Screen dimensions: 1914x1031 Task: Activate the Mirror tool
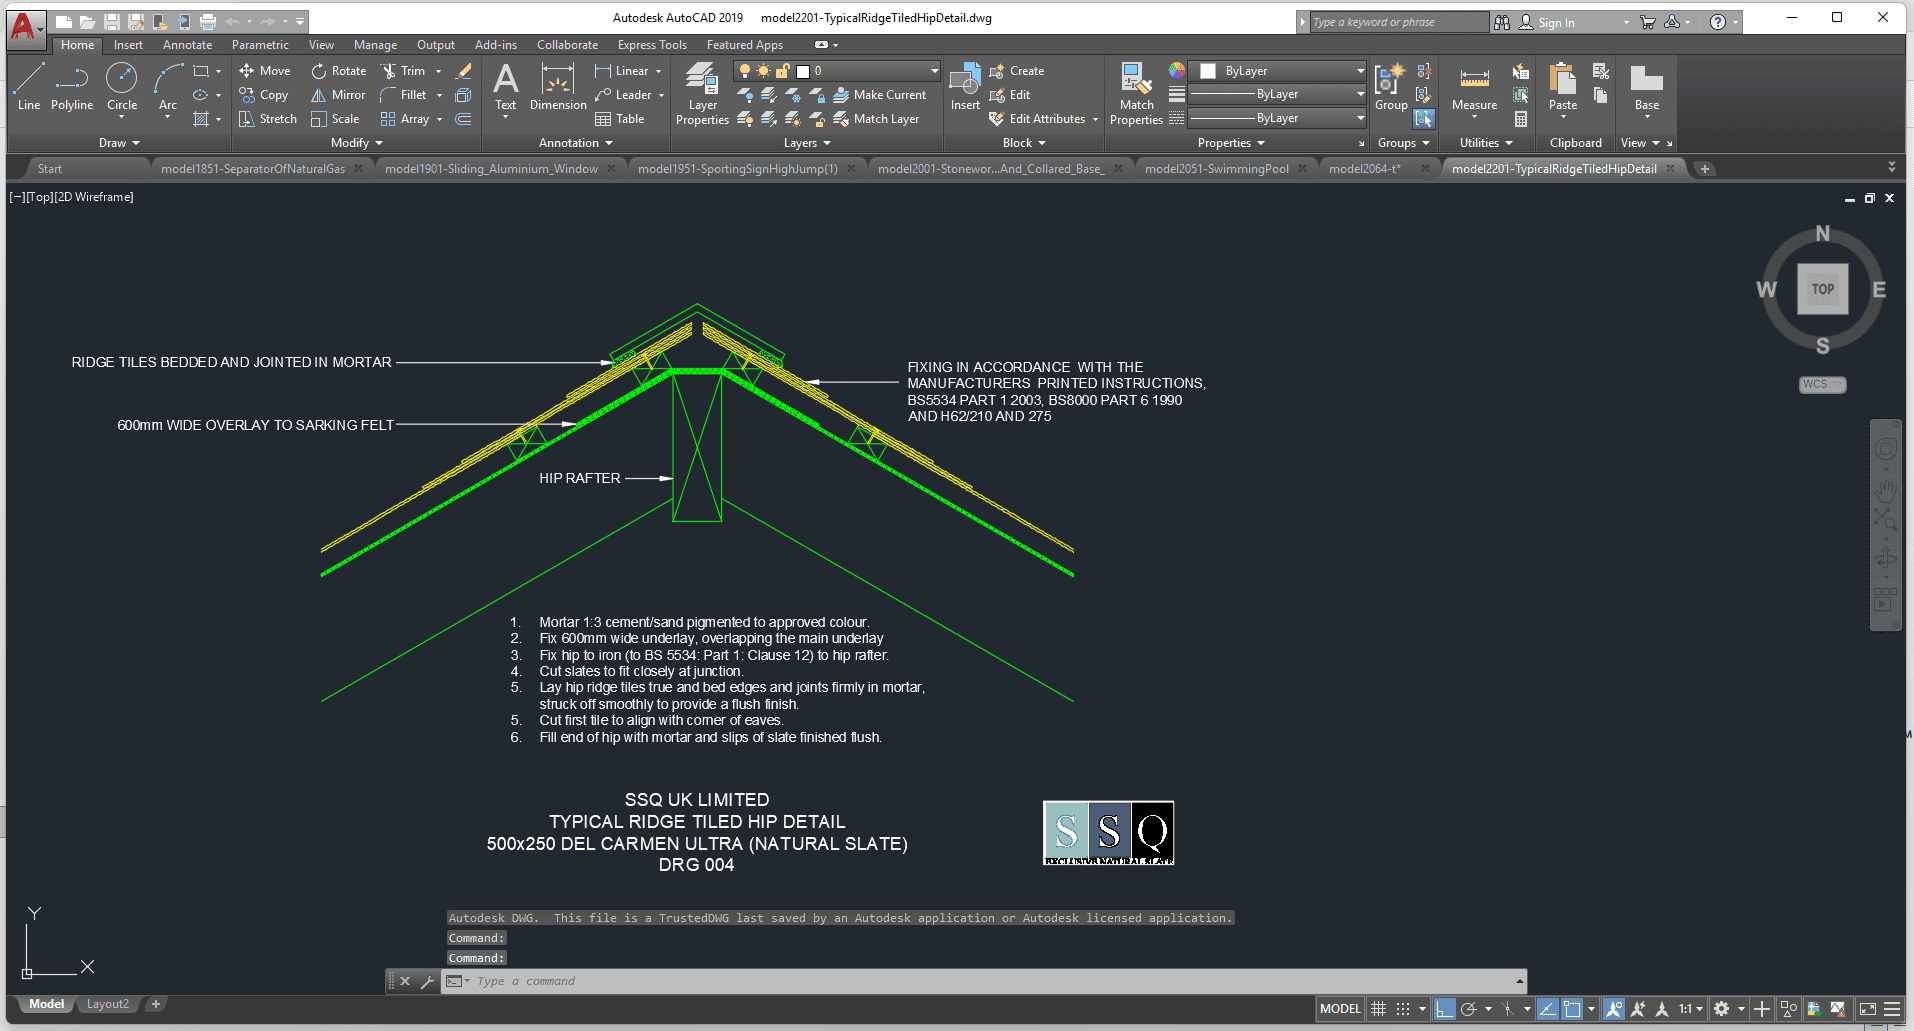tap(338, 95)
